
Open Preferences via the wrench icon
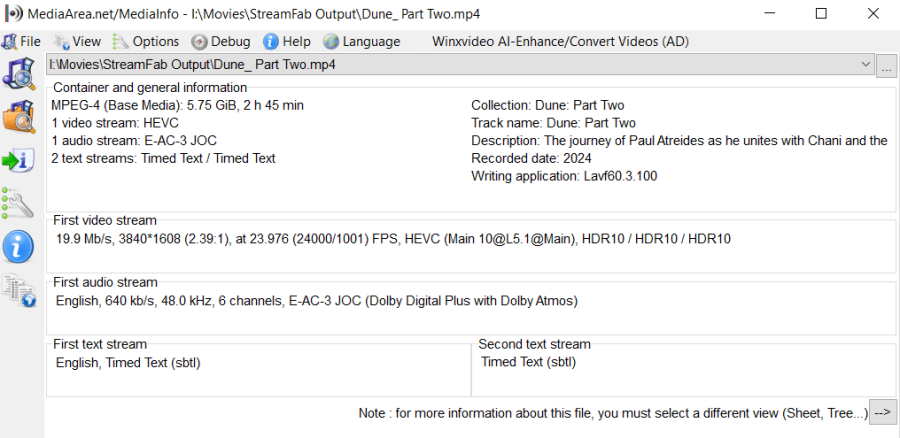(x=19, y=203)
